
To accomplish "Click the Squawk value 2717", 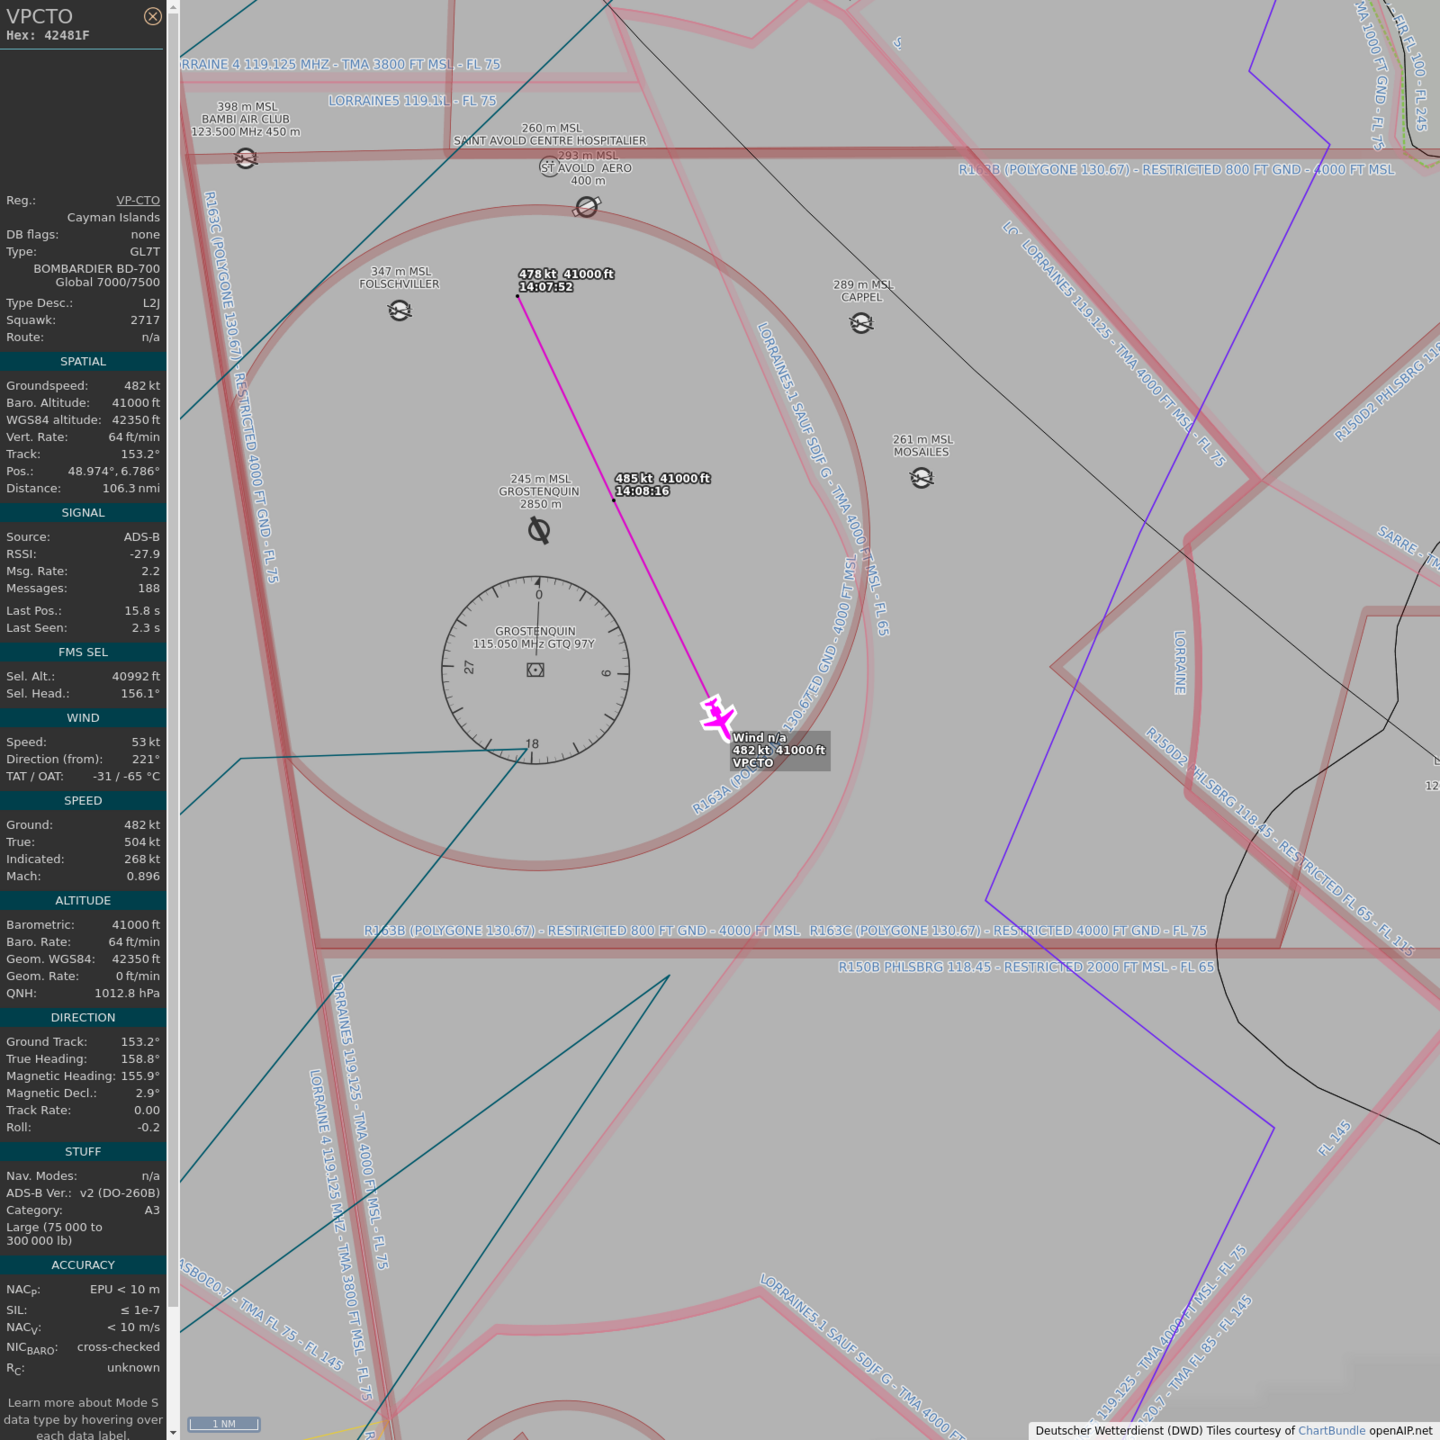I will click(x=145, y=320).
